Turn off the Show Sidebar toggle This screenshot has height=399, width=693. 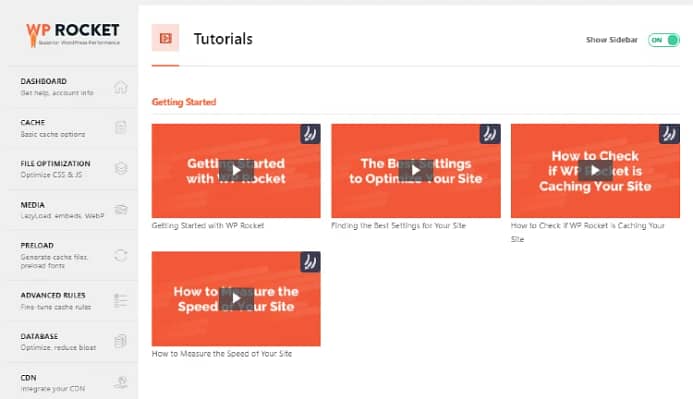[664, 40]
